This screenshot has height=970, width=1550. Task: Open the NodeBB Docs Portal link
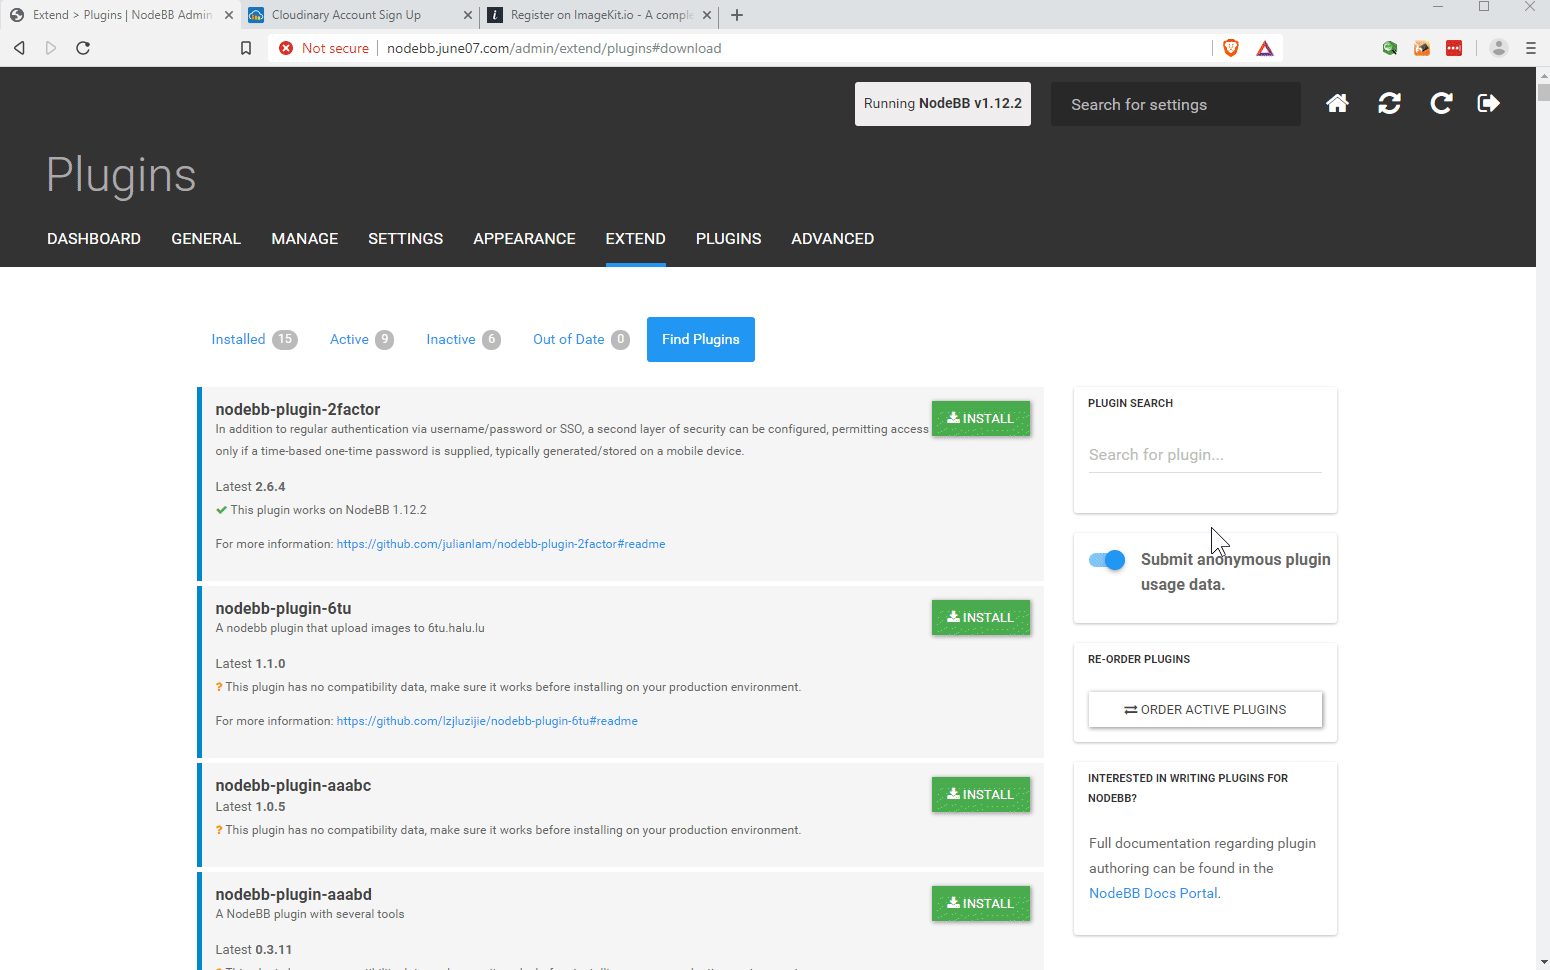[x=1153, y=893]
